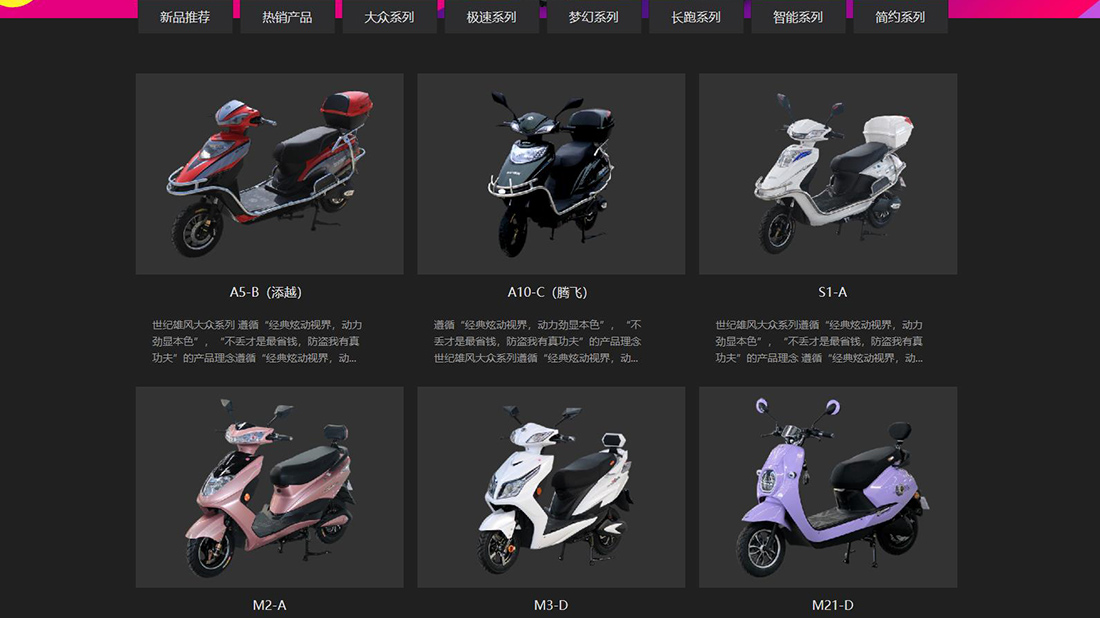The image size is (1100, 618).
Task: Select the 大众系列 category tab
Action: (x=389, y=17)
